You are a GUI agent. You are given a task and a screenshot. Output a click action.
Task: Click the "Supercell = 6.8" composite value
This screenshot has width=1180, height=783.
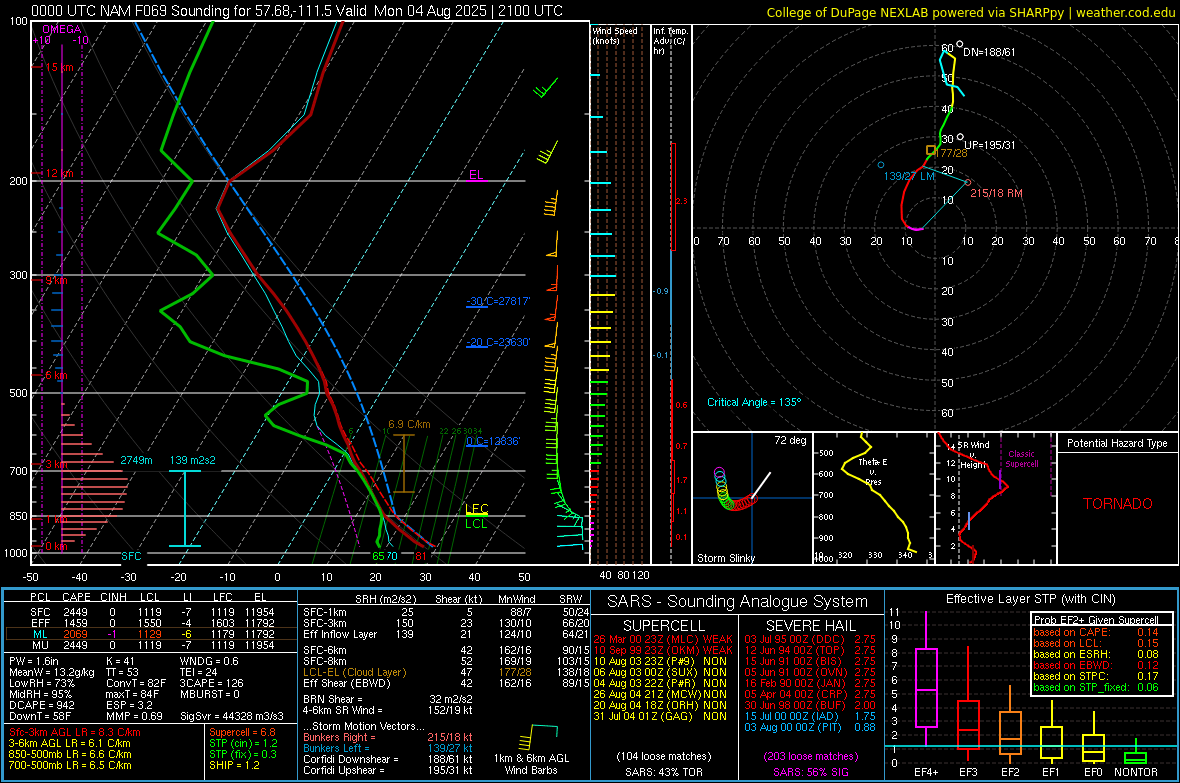242,733
